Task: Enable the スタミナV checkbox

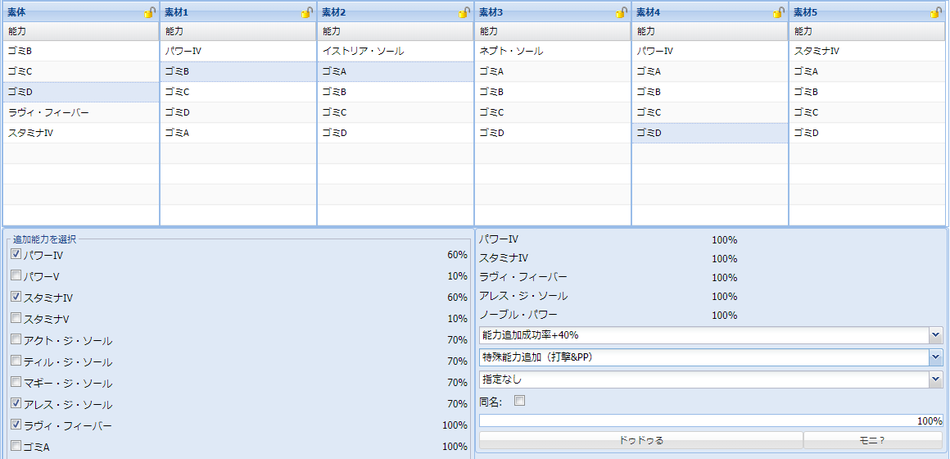Action: point(16,318)
